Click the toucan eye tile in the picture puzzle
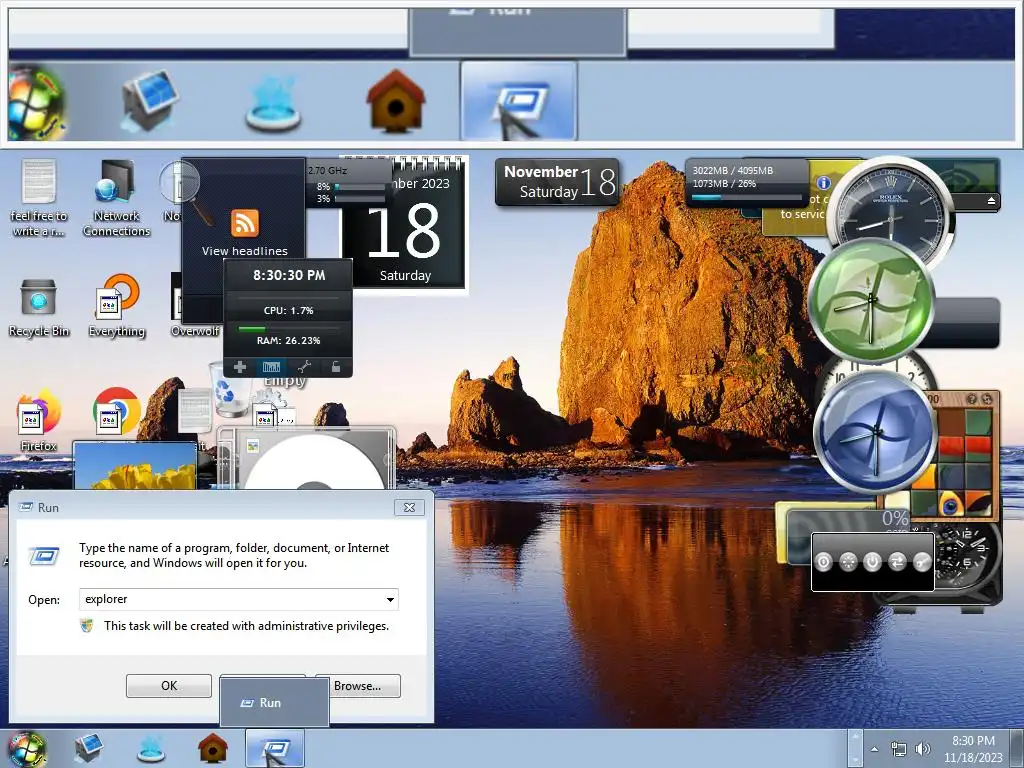This screenshot has height=768, width=1024. pyautogui.click(x=951, y=503)
